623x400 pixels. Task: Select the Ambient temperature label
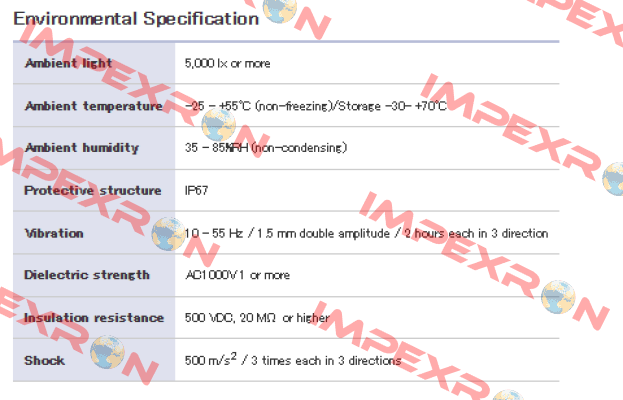tap(94, 106)
